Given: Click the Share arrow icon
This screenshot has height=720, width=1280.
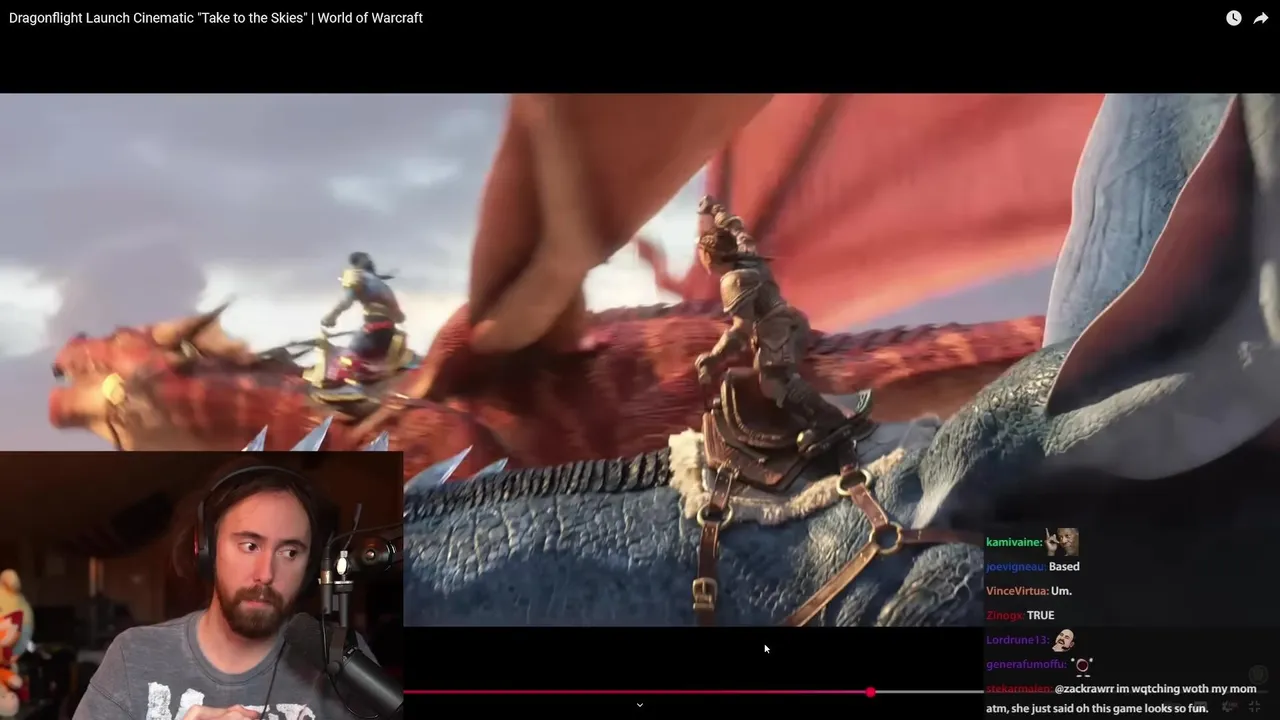Looking at the screenshot, I should pos(1261,18).
